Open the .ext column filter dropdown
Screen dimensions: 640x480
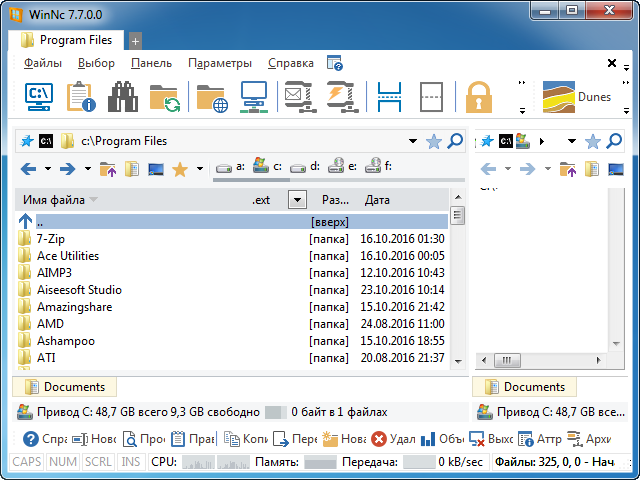pyautogui.click(x=295, y=200)
